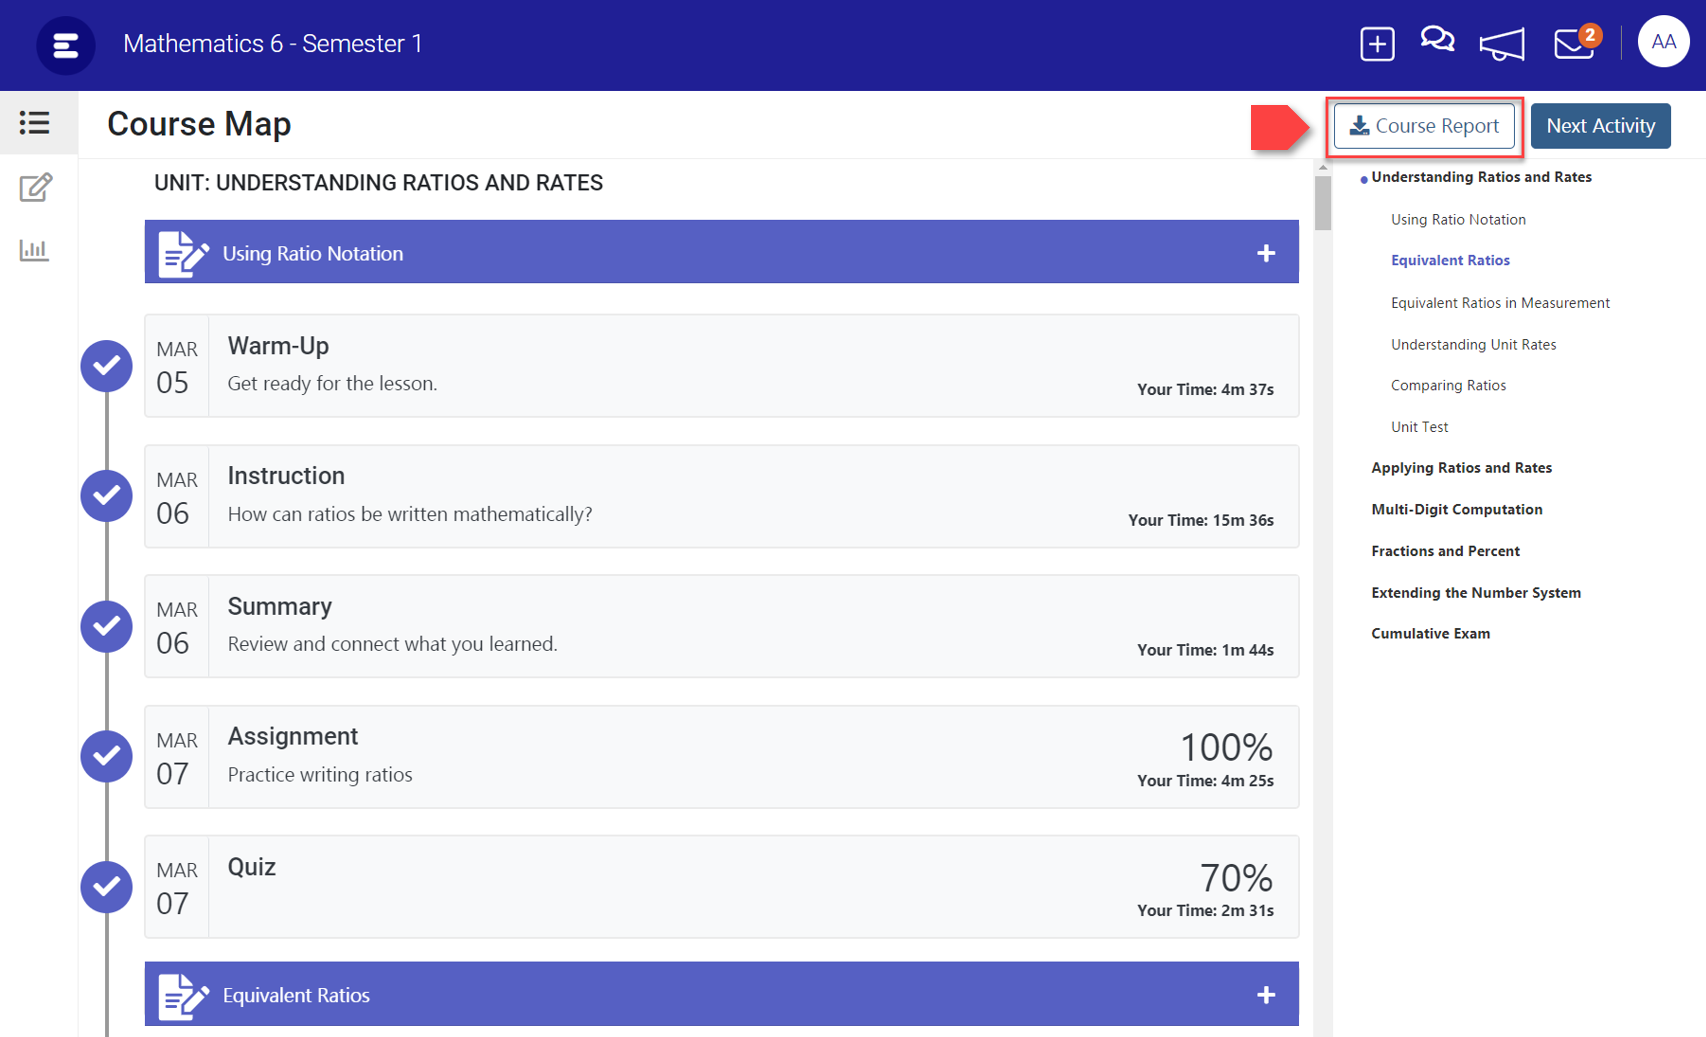Click the scrollbar up arrow
The width and height of the screenshot is (1706, 1037).
pos(1323,168)
